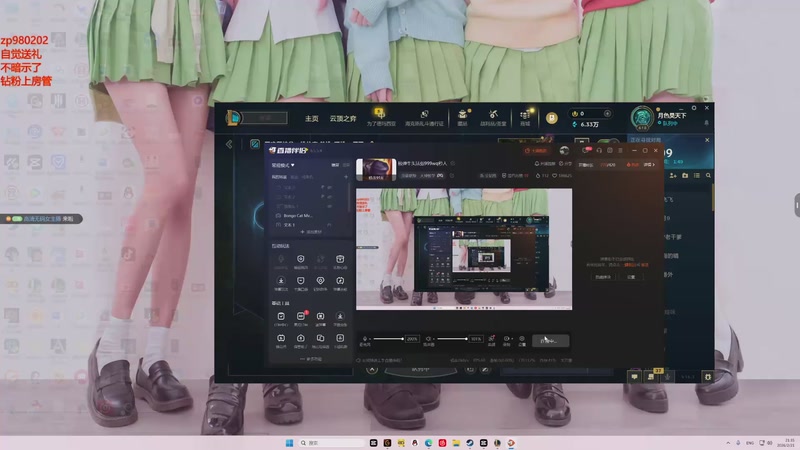Open the missions icon with yellow badge

click(651, 376)
